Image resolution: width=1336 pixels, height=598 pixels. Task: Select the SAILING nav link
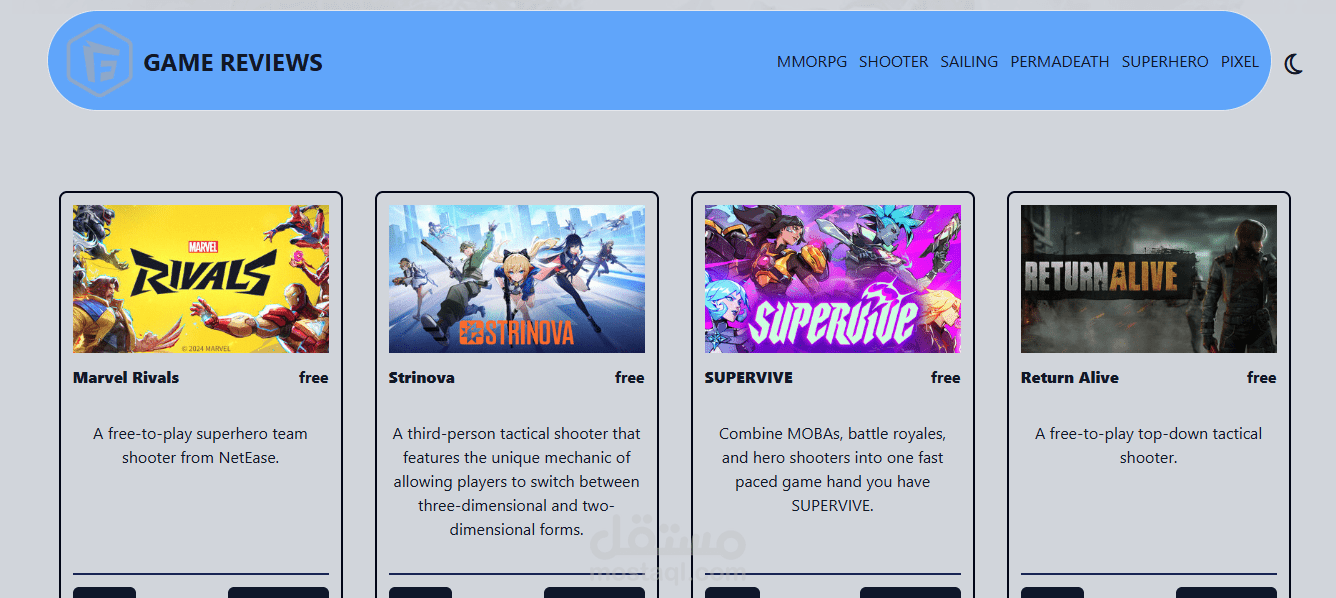coord(969,61)
